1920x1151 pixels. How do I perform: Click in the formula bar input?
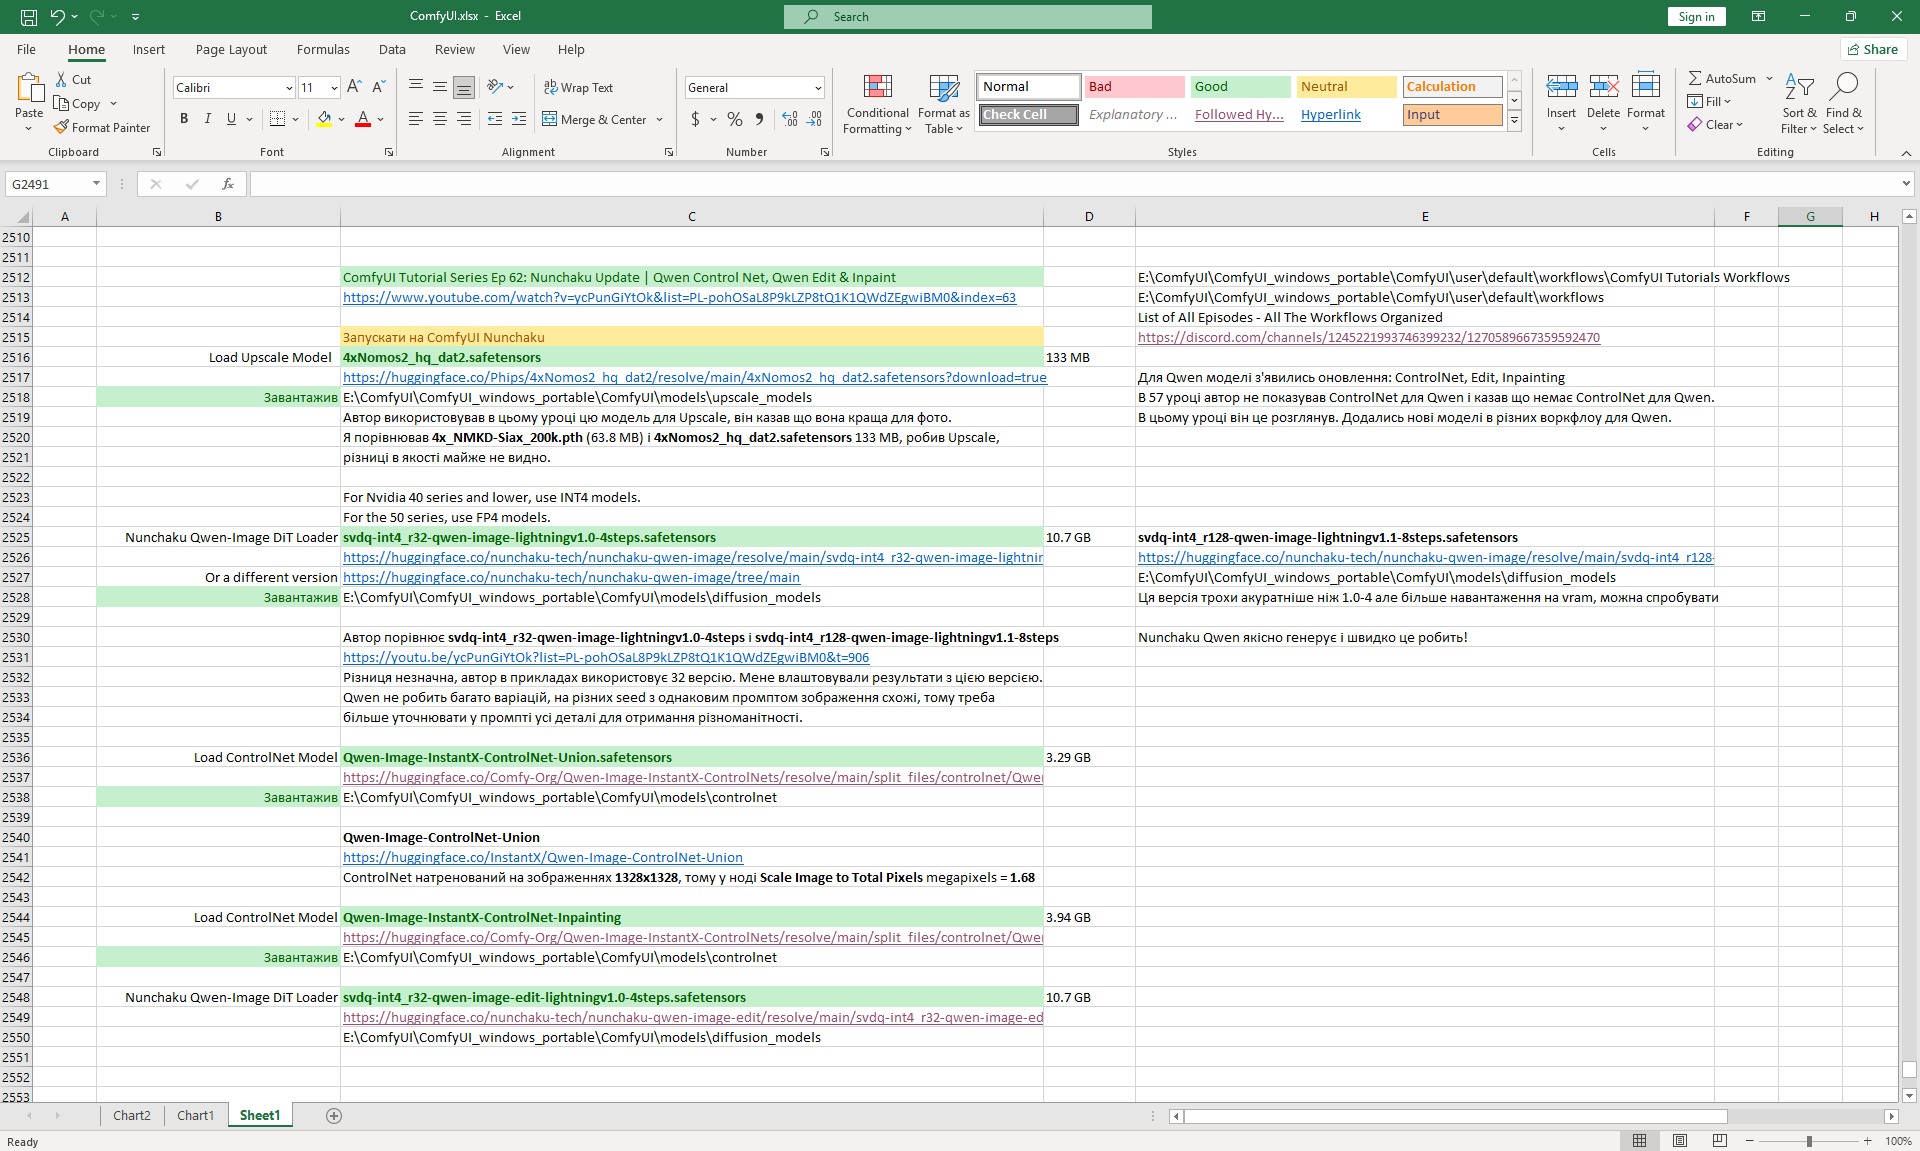(x=1070, y=184)
